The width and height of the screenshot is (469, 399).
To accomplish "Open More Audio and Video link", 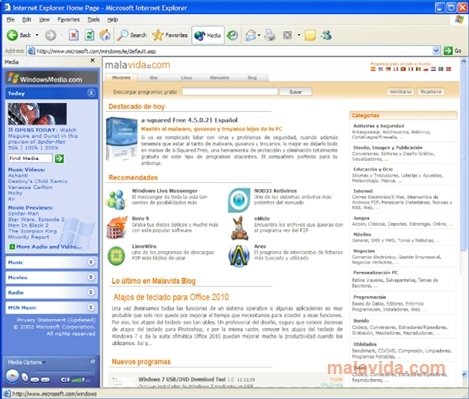I will [x=49, y=247].
